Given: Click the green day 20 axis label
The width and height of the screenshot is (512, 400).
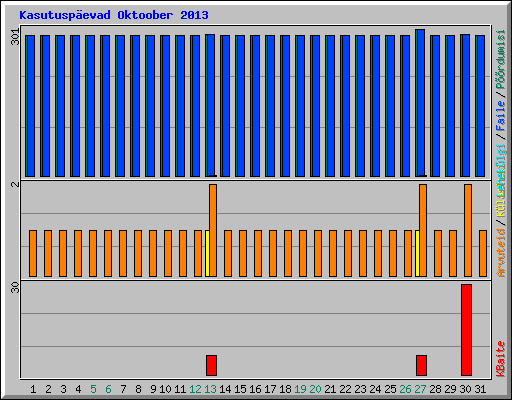Looking at the screenshot, I should [x=315, y=389].
